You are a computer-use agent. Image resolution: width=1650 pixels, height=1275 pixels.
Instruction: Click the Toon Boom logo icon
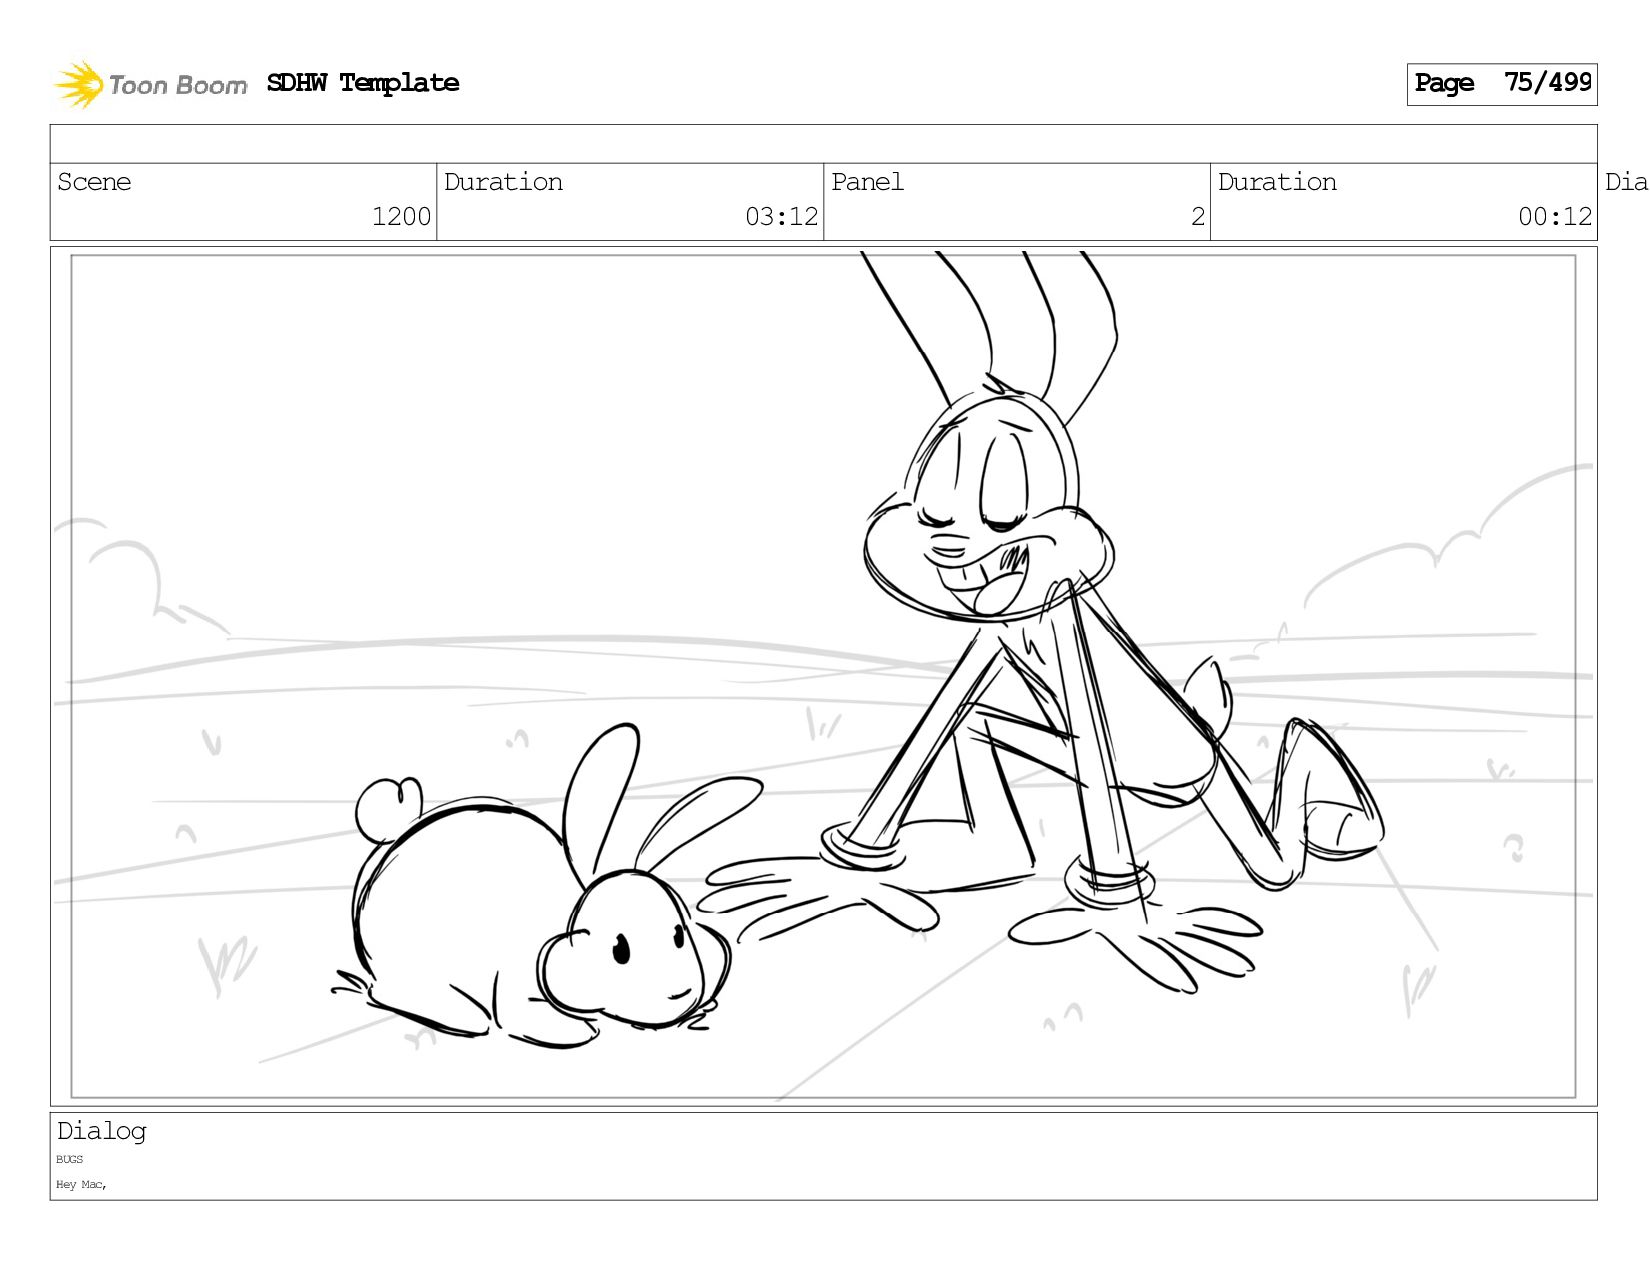click(x=79, y=84)
